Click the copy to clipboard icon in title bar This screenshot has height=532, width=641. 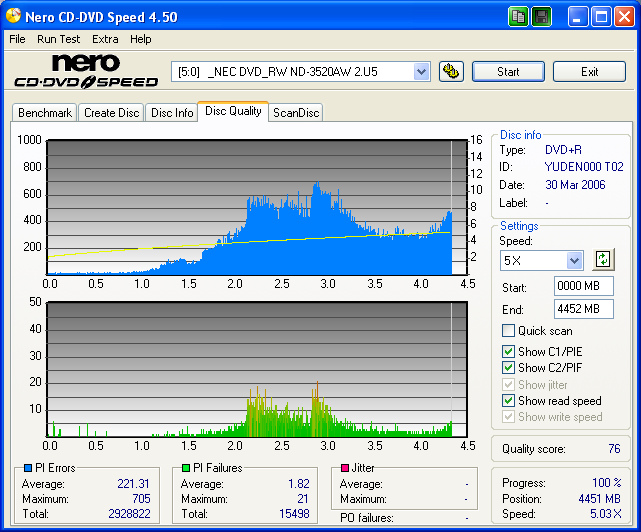(x=518, y=17)
